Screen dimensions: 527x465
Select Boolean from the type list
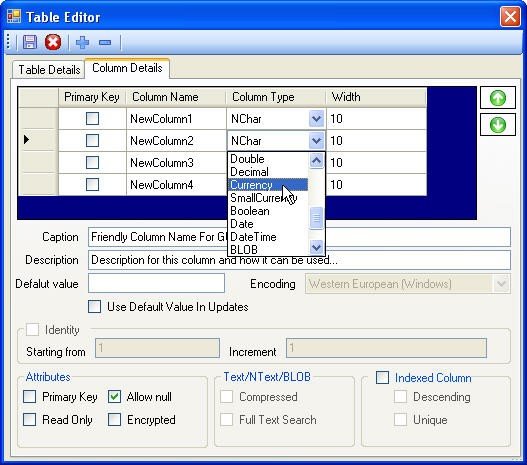click(x=250, y=211)
